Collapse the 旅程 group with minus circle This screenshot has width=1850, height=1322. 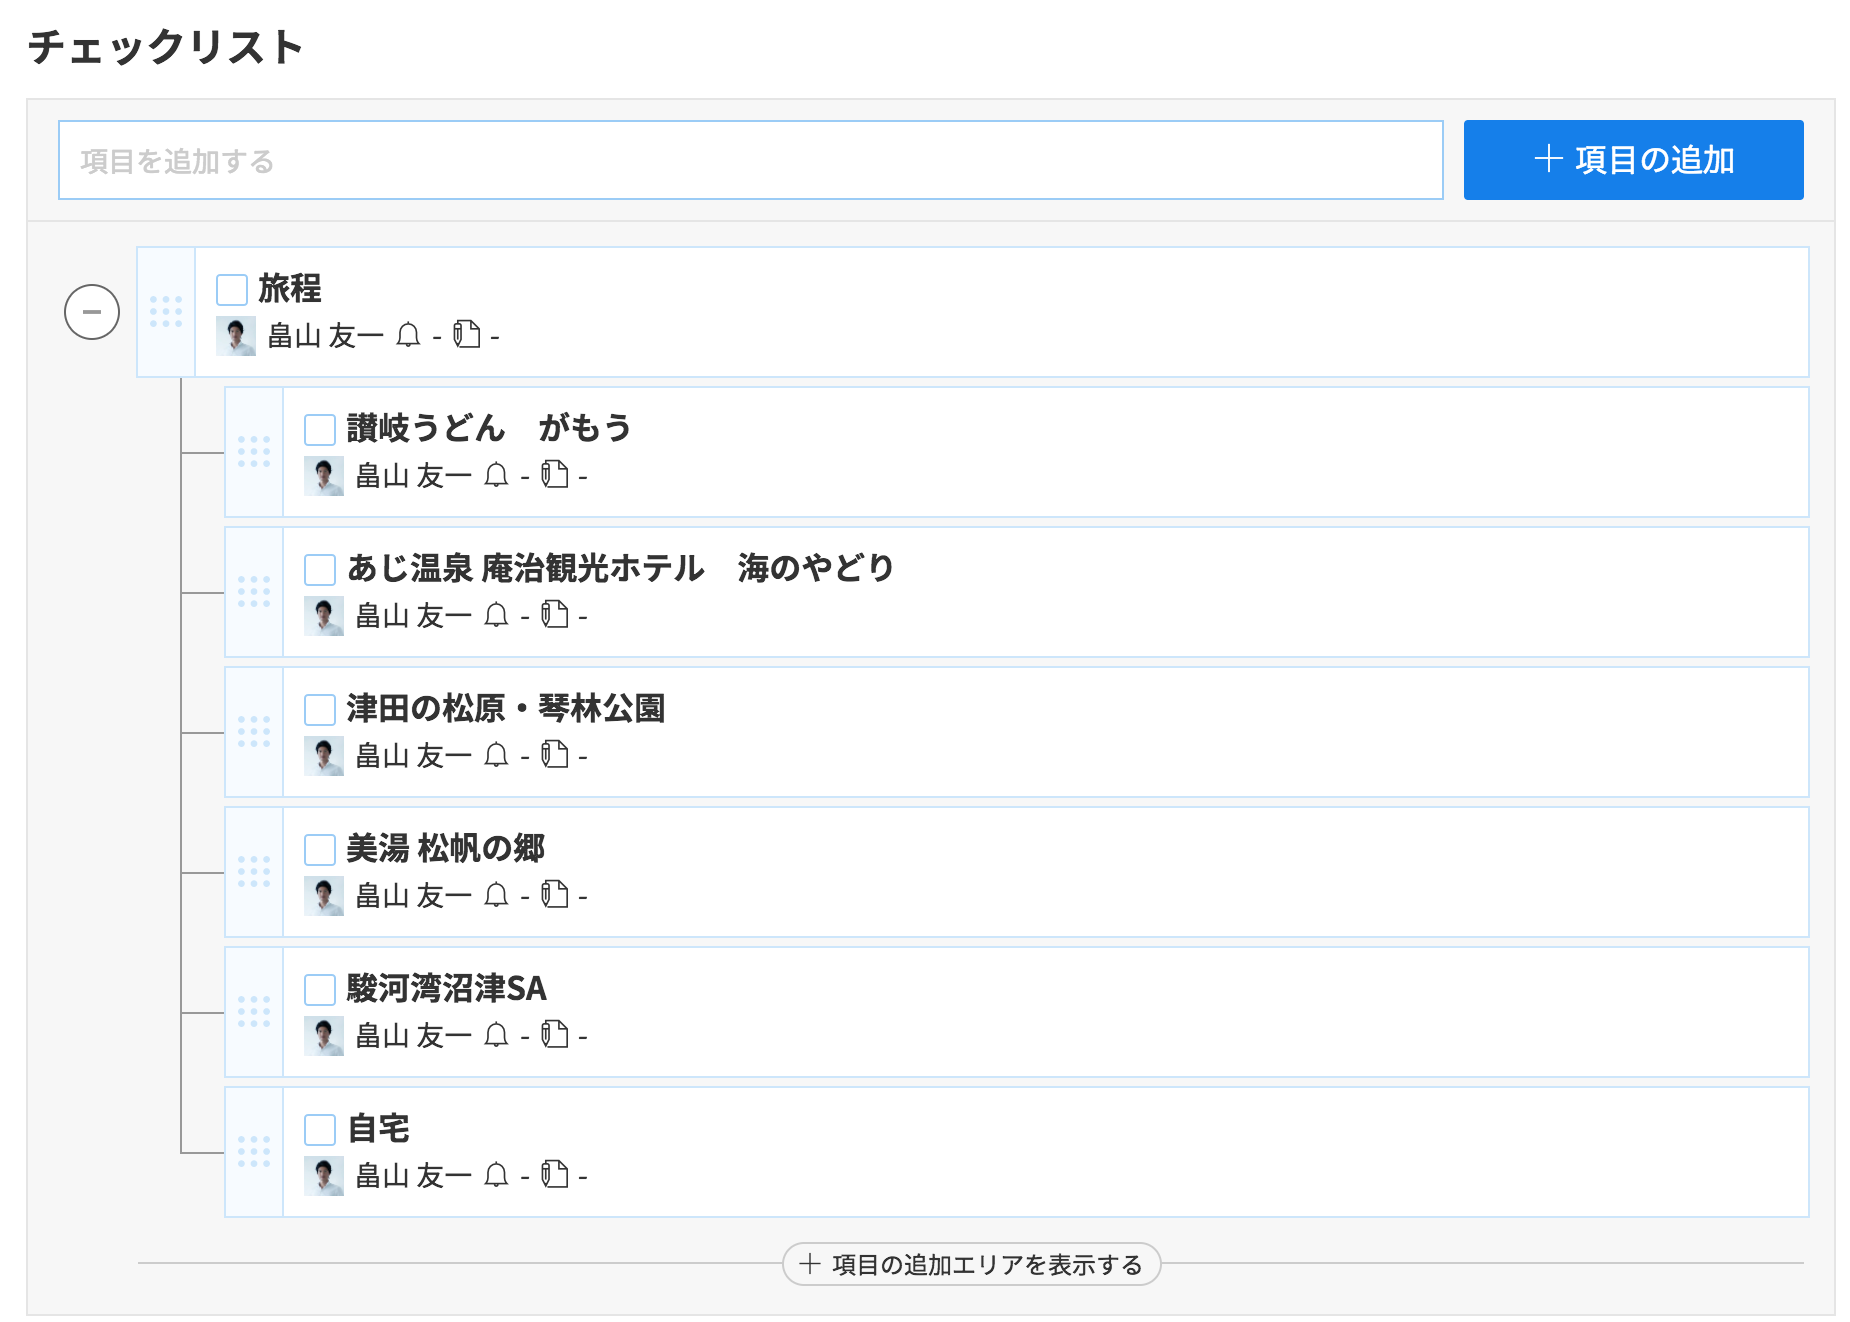tap(92, 312)
